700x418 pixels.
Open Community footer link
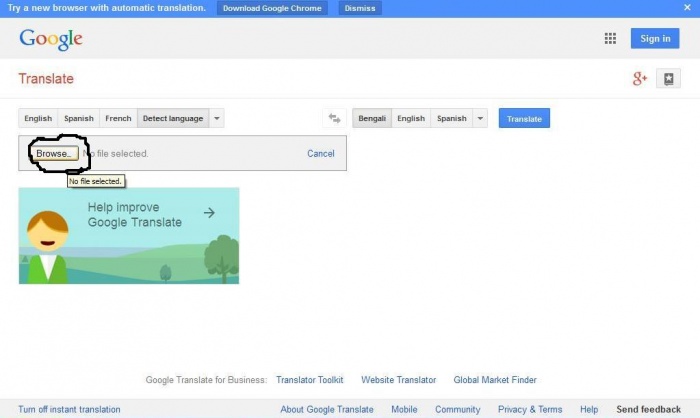458,410
